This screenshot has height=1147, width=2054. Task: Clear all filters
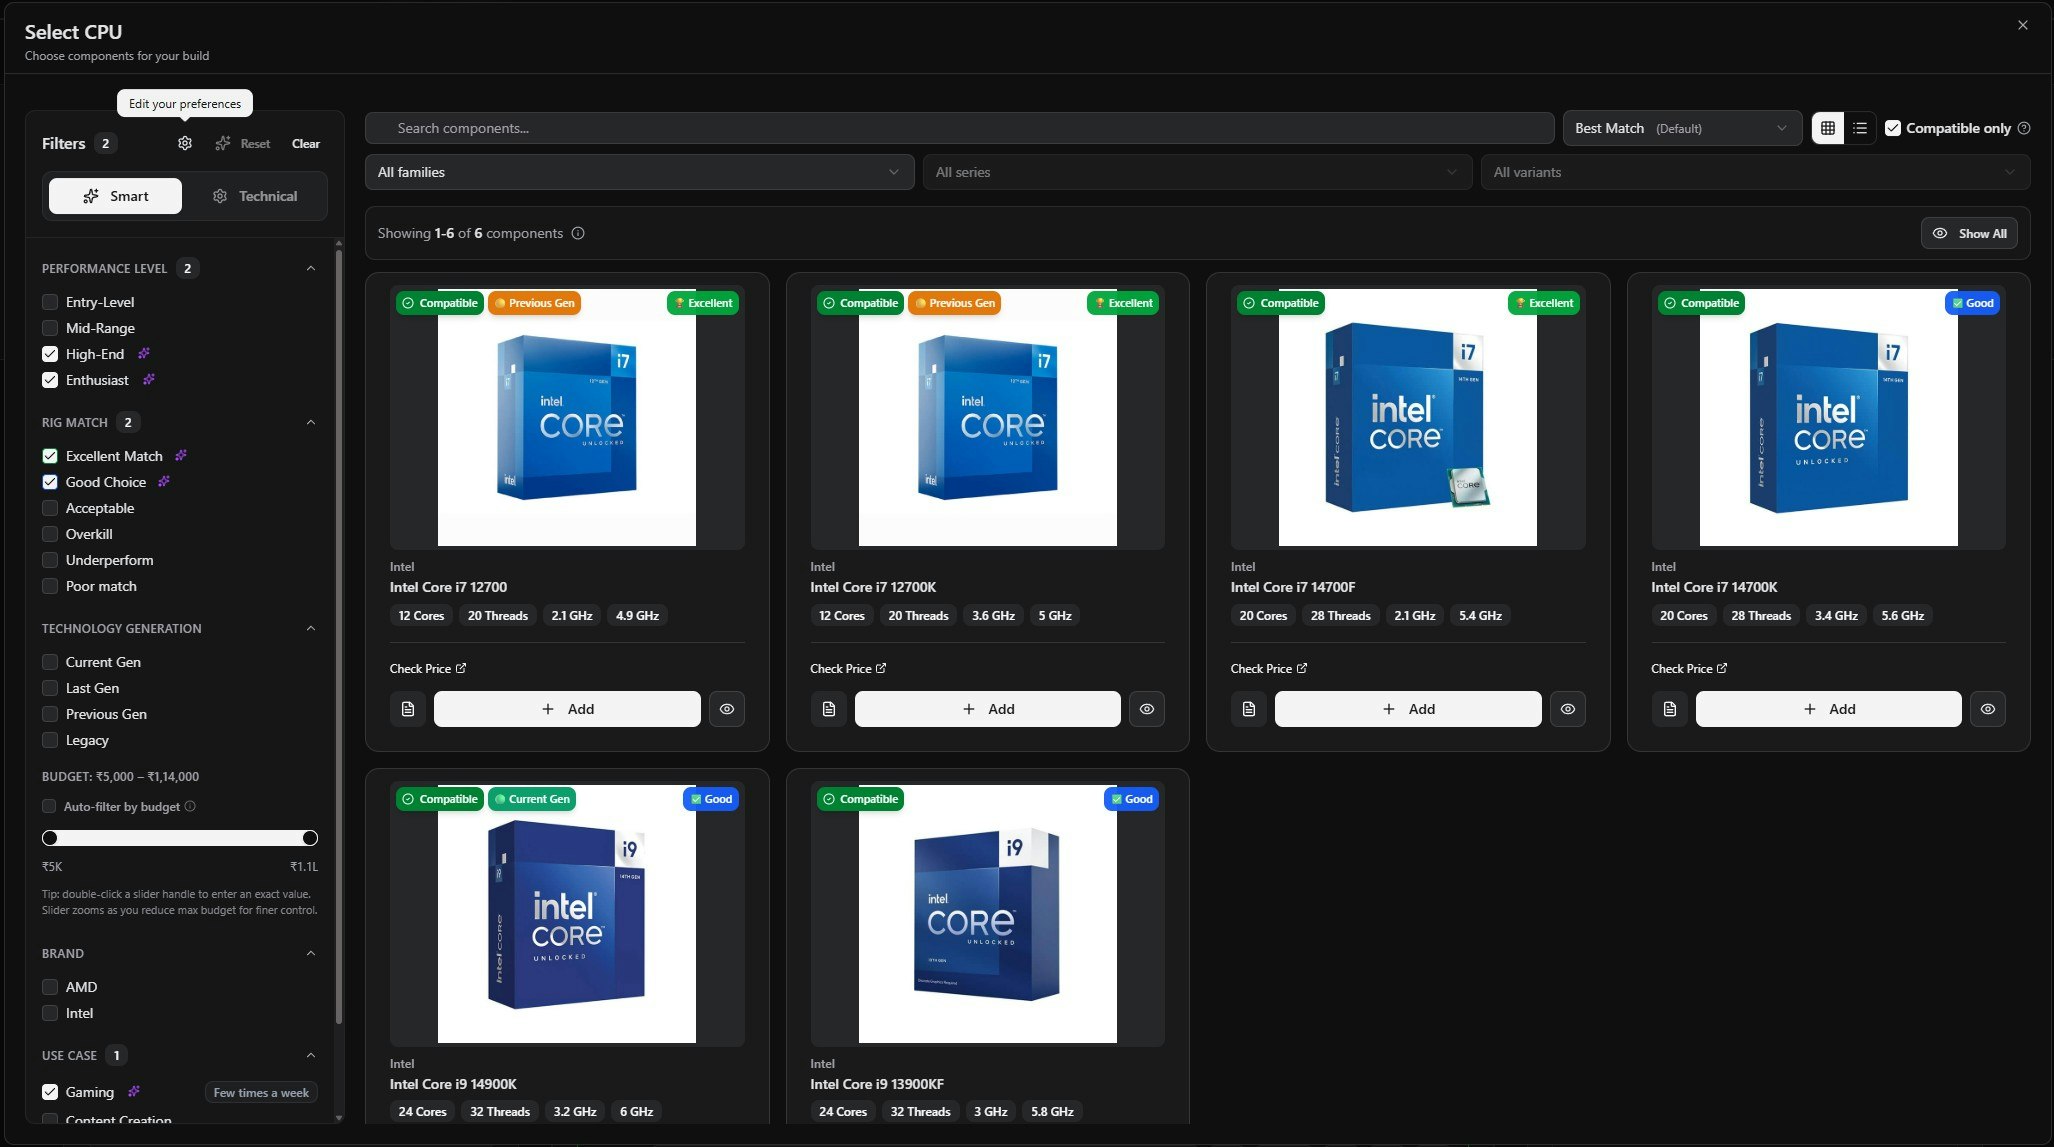click(x=306, y=143)
